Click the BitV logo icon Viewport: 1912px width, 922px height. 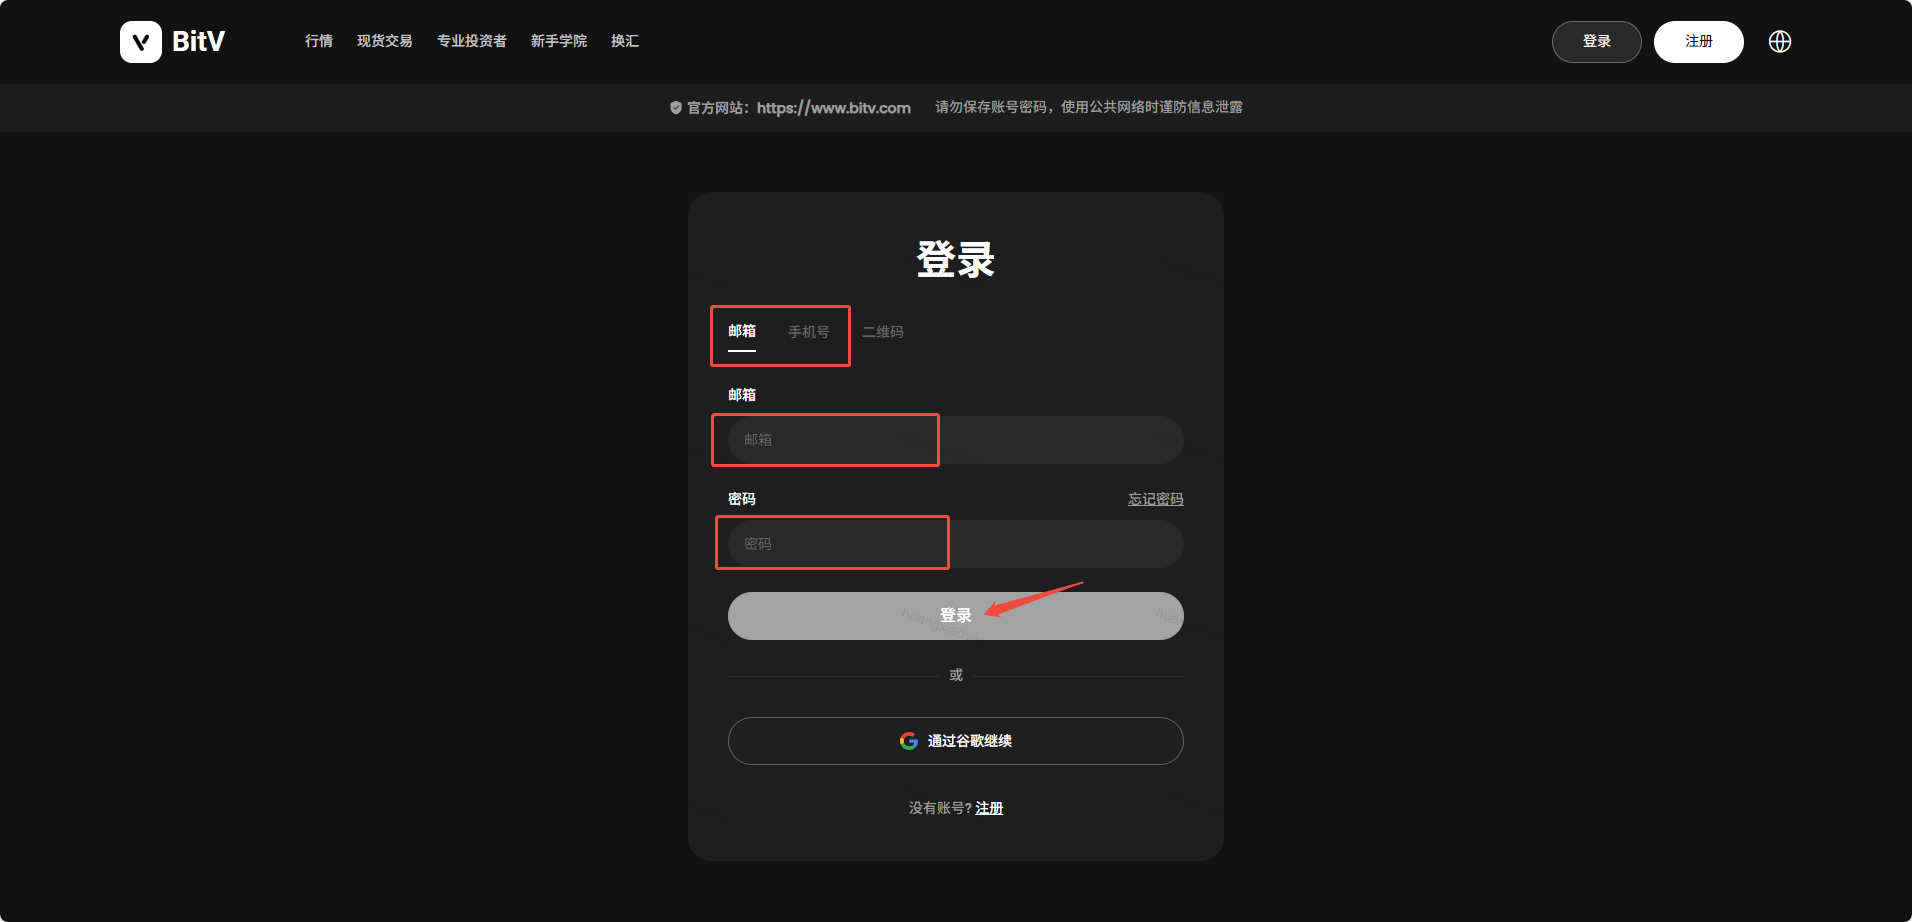pyautogui.click(x=141, y=42)
